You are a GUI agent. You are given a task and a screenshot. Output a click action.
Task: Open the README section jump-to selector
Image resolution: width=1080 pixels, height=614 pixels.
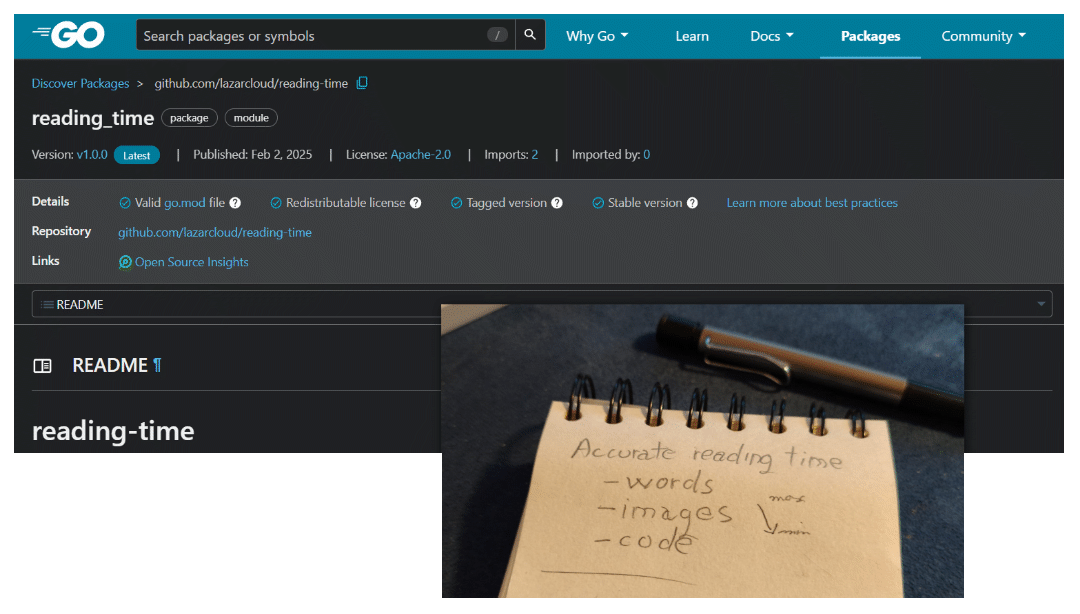point(1040,304)
